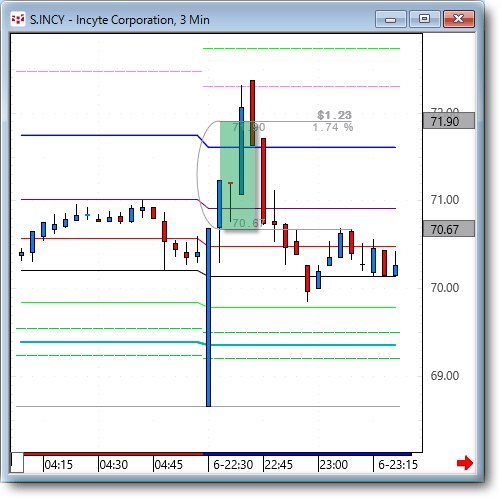Close the Incyte Corporation chart window
This screenshot has height=500, width=502.
(x=459, y=19)
